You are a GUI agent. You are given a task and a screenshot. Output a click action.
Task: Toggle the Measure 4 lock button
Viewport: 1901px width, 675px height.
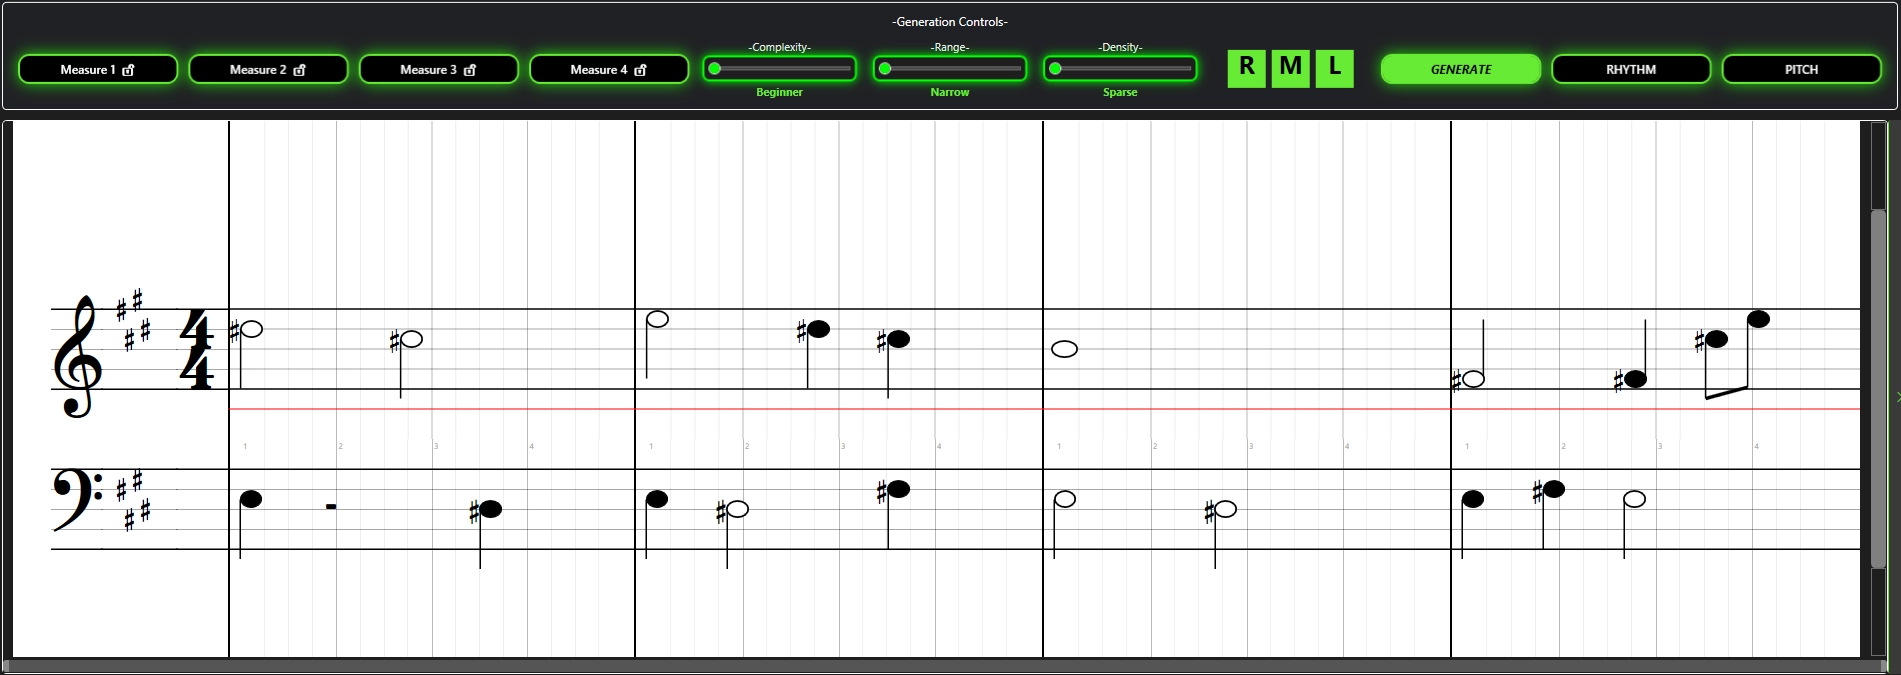tap(609, 69)
